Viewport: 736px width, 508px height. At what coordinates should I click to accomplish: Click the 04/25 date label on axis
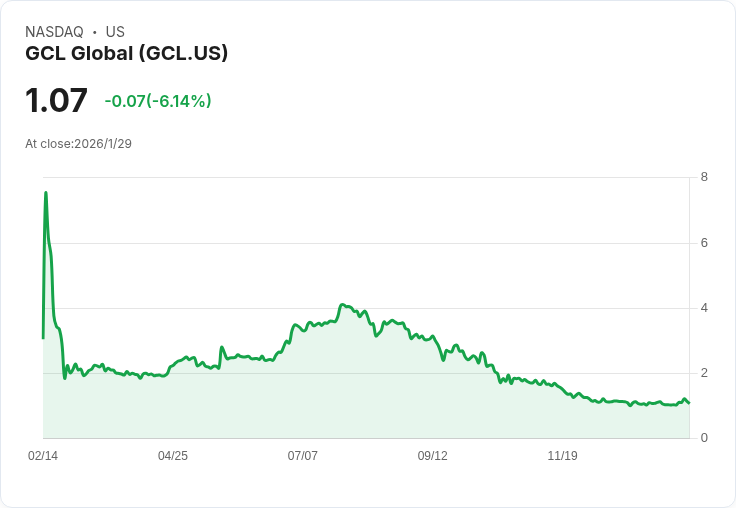coord(173,455)
